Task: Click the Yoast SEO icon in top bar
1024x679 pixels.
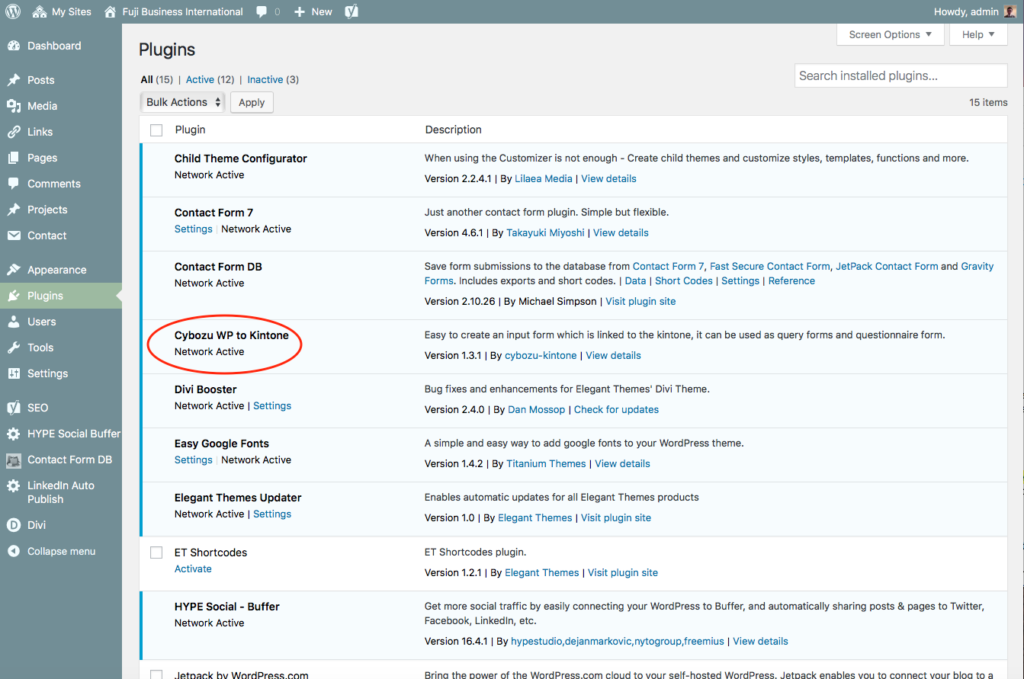Action: [x=352, y=12]
